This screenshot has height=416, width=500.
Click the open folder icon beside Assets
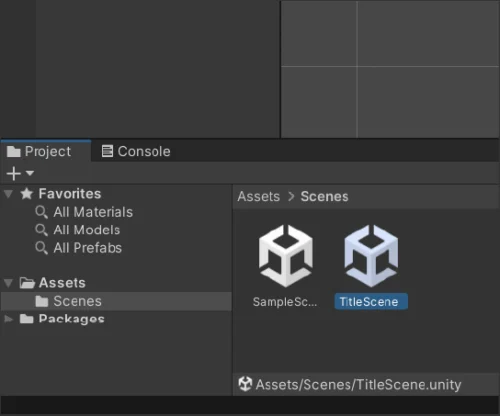coord(27,283)
